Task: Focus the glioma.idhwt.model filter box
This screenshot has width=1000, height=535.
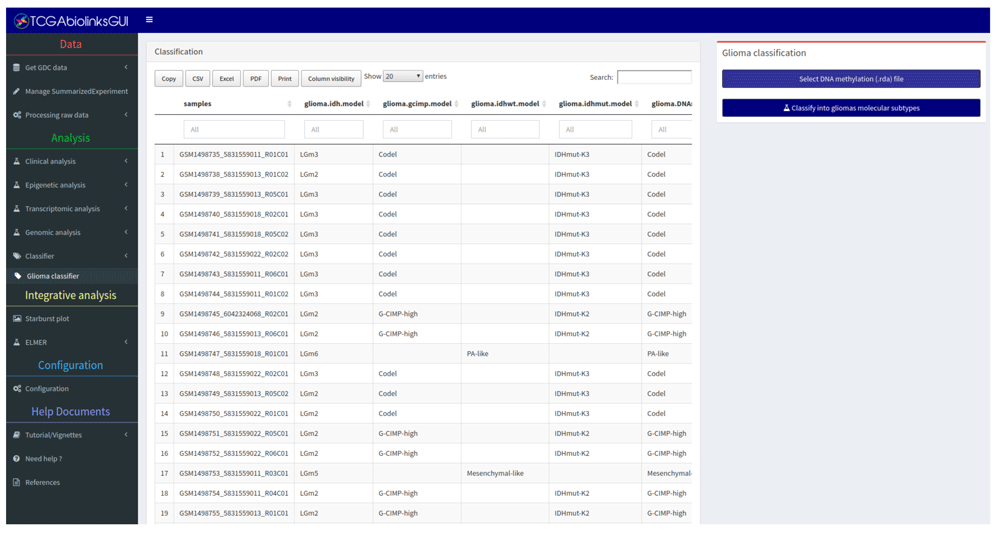Action: pos(505,129)
